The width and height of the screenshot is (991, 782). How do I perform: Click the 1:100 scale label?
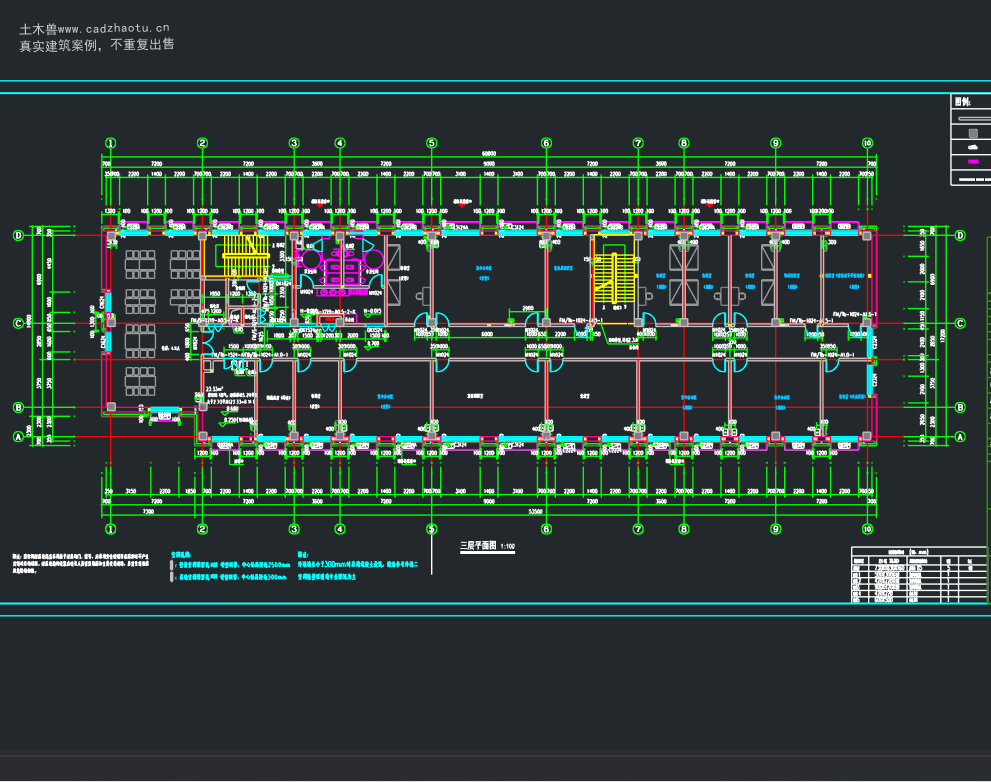[x=508, y=546]
